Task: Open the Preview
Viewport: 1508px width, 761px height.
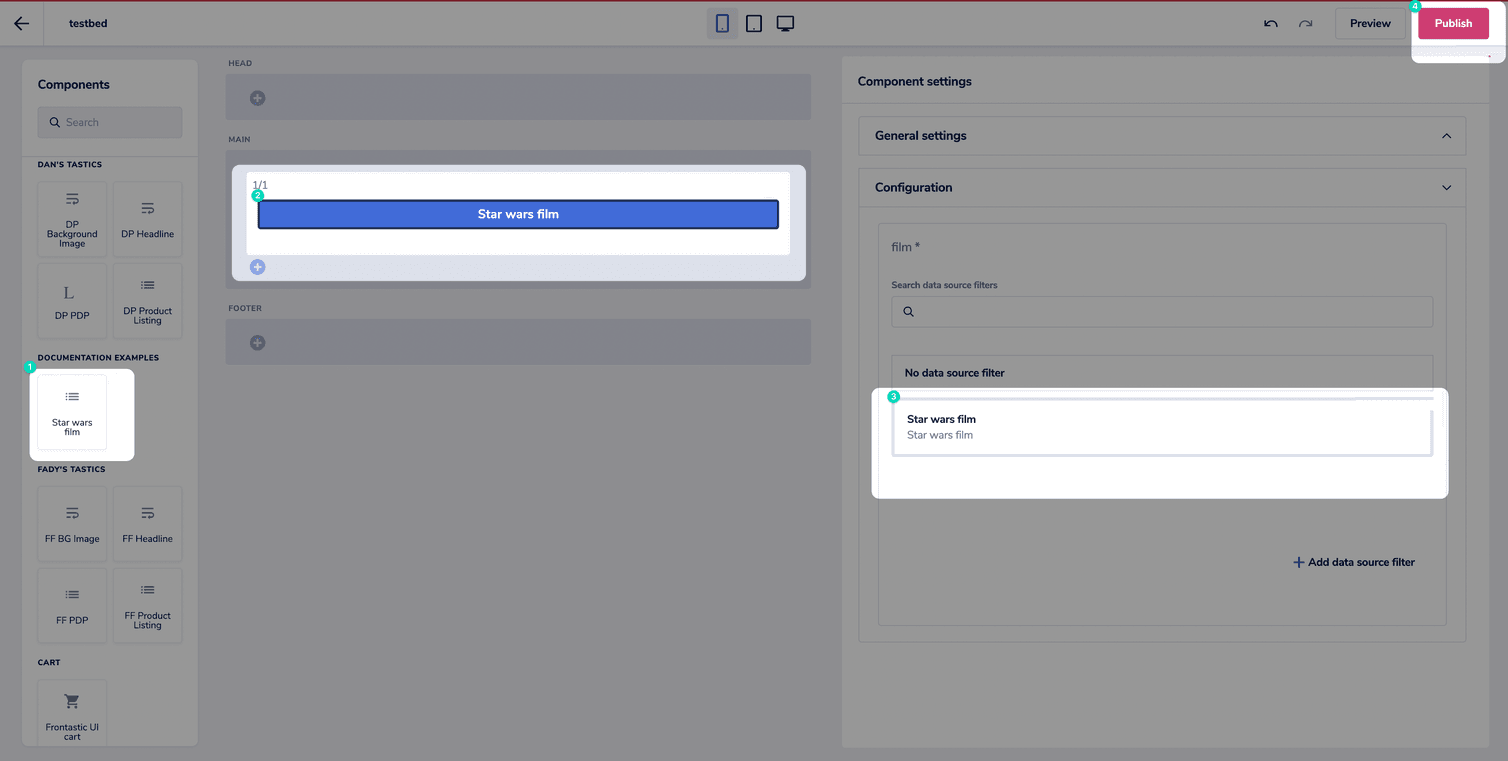Action: click(x=1370, y=22)
